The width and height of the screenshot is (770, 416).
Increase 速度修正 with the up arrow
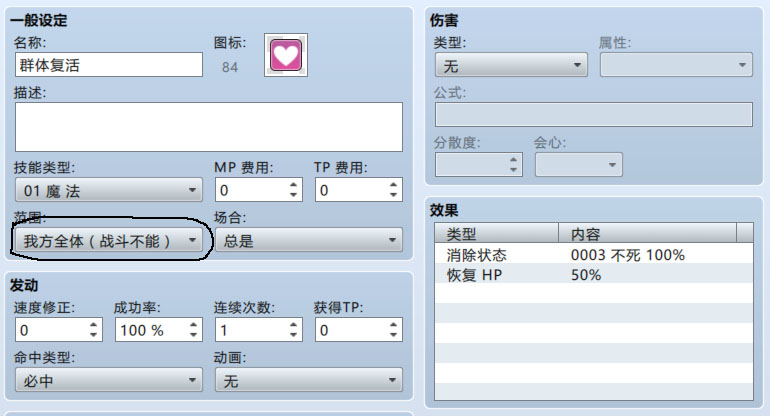pyautogui.click(x=94, y=325)
